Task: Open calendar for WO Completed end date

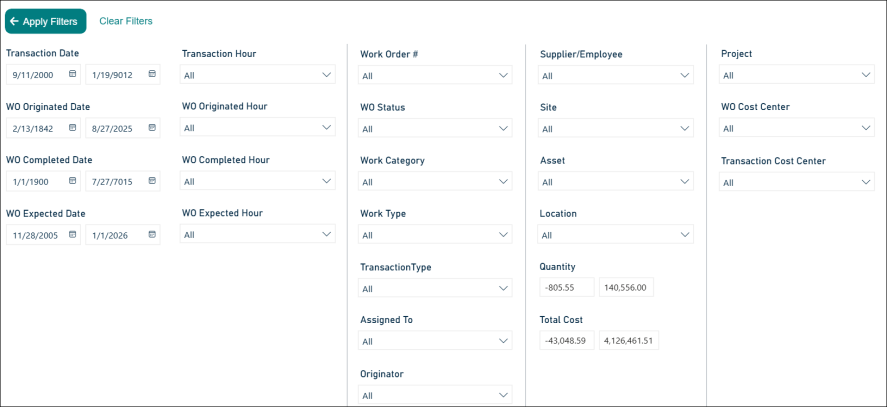Action: pos(152,181)
